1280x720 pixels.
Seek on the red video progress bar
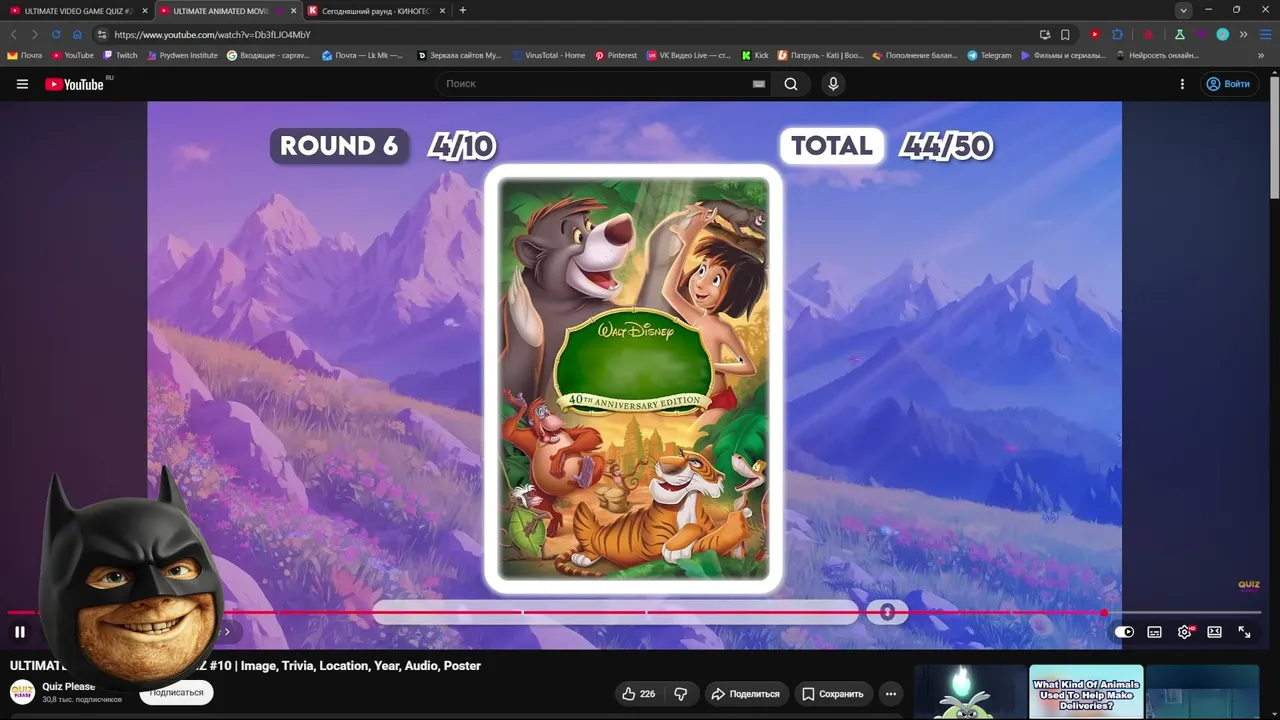click(x=634, y=612)
